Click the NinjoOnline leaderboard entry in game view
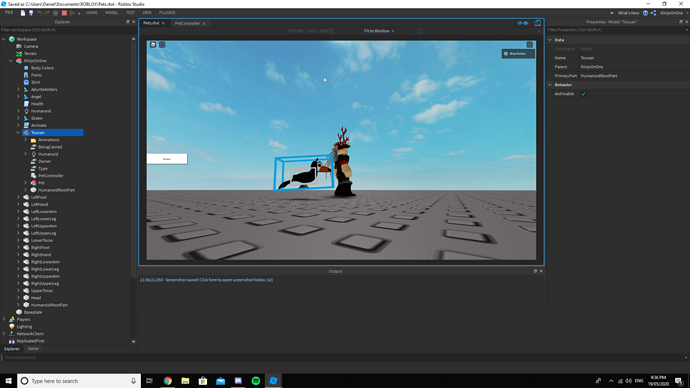The image size is (690, 388). point(518,54)
